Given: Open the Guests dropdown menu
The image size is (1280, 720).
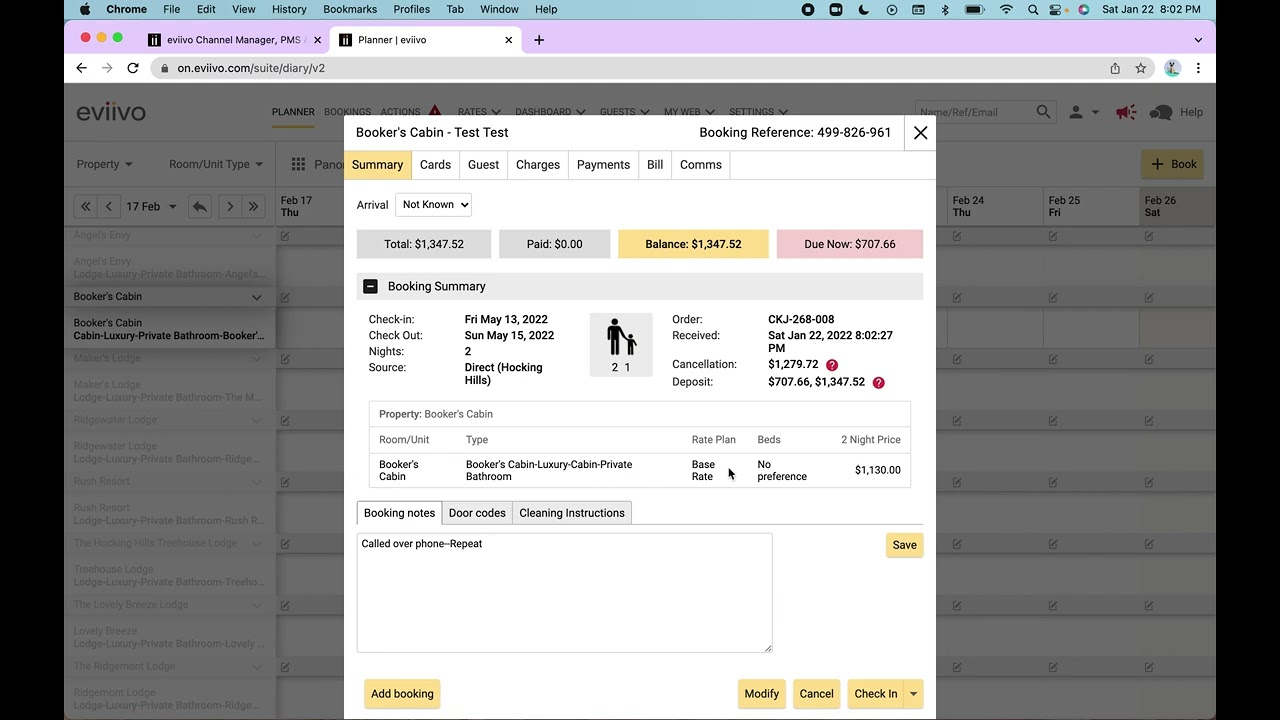Looking at the screenshot, I should pyautogui.click(x=624, y=112).
